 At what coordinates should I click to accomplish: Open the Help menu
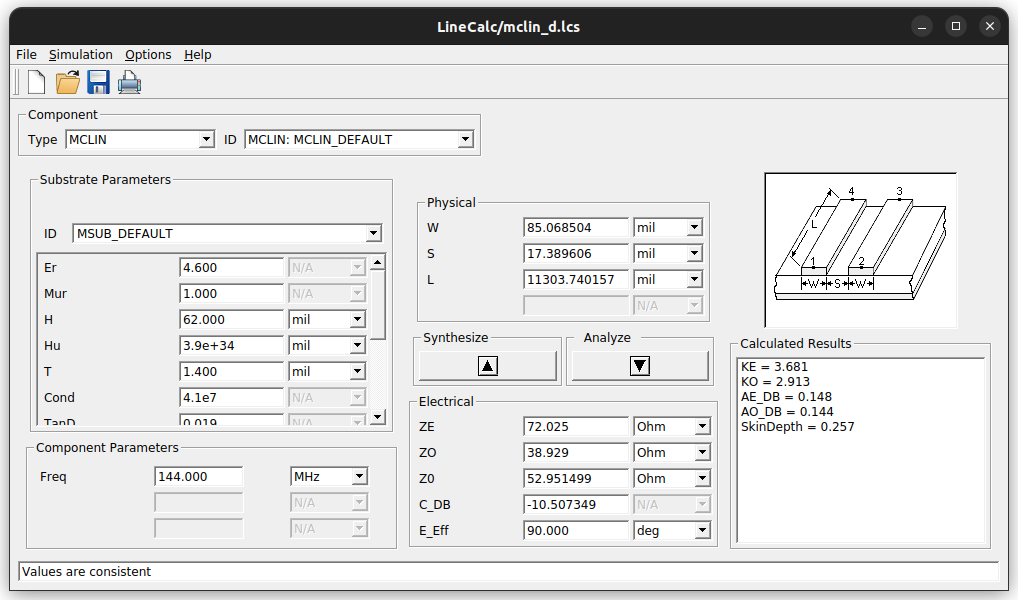coord(197,55)
